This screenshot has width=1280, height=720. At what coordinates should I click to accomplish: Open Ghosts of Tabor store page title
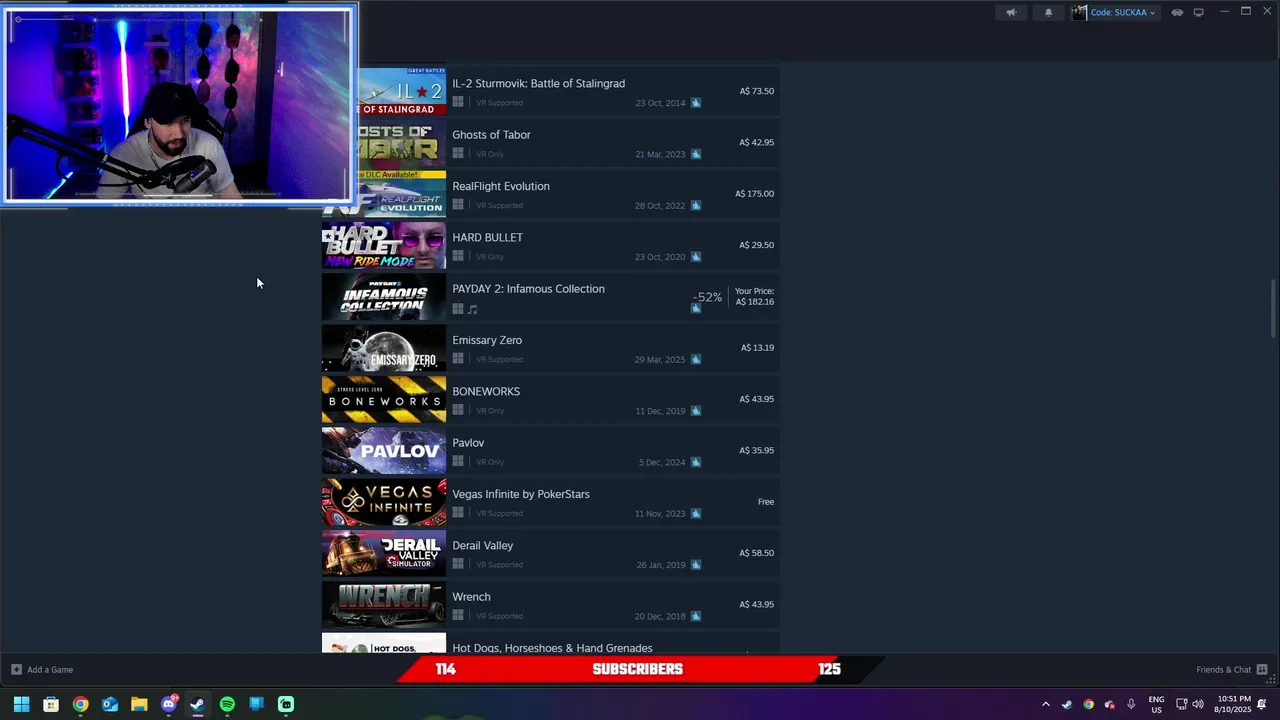[491, 134]
